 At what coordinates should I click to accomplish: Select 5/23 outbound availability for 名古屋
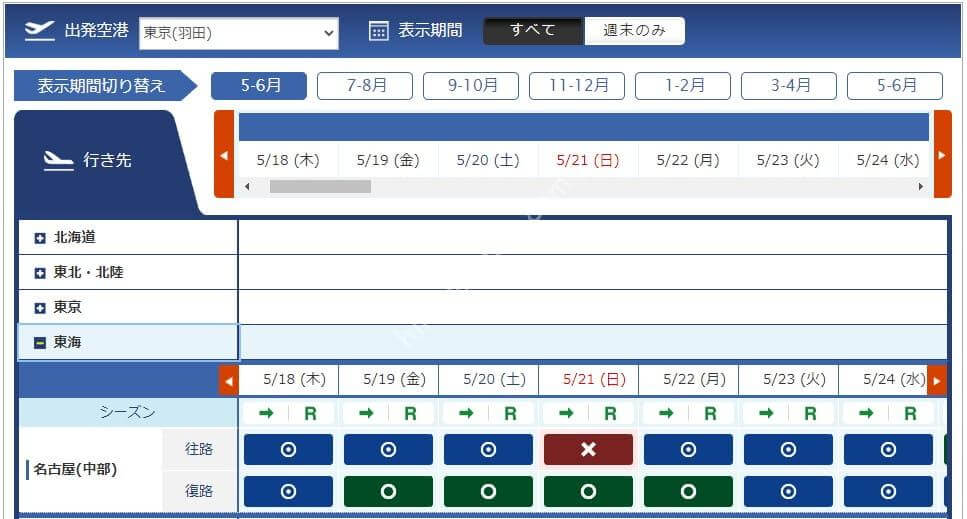tap(788, 449)
